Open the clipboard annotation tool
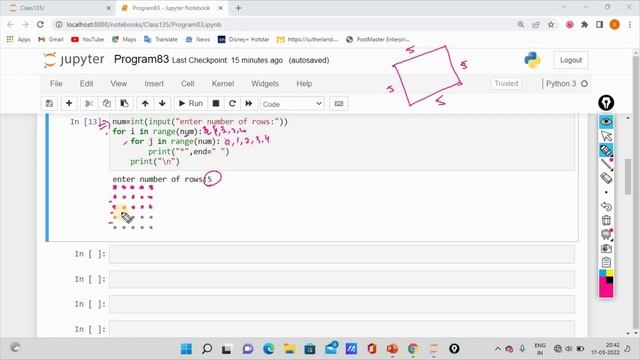 [606, 262]
